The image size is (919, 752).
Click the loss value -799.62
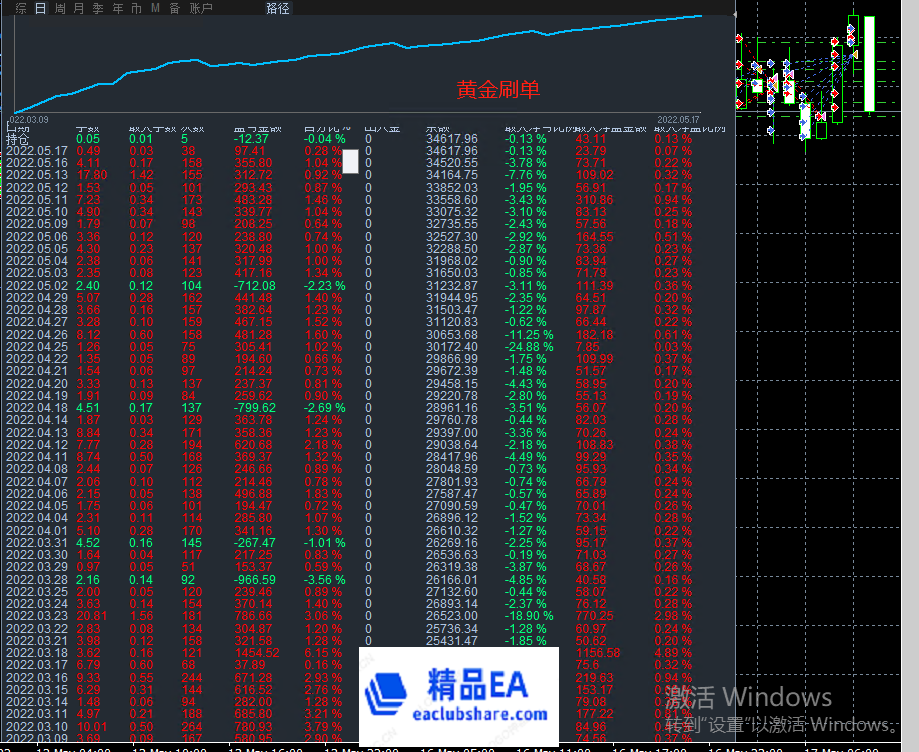click(254, 408)
